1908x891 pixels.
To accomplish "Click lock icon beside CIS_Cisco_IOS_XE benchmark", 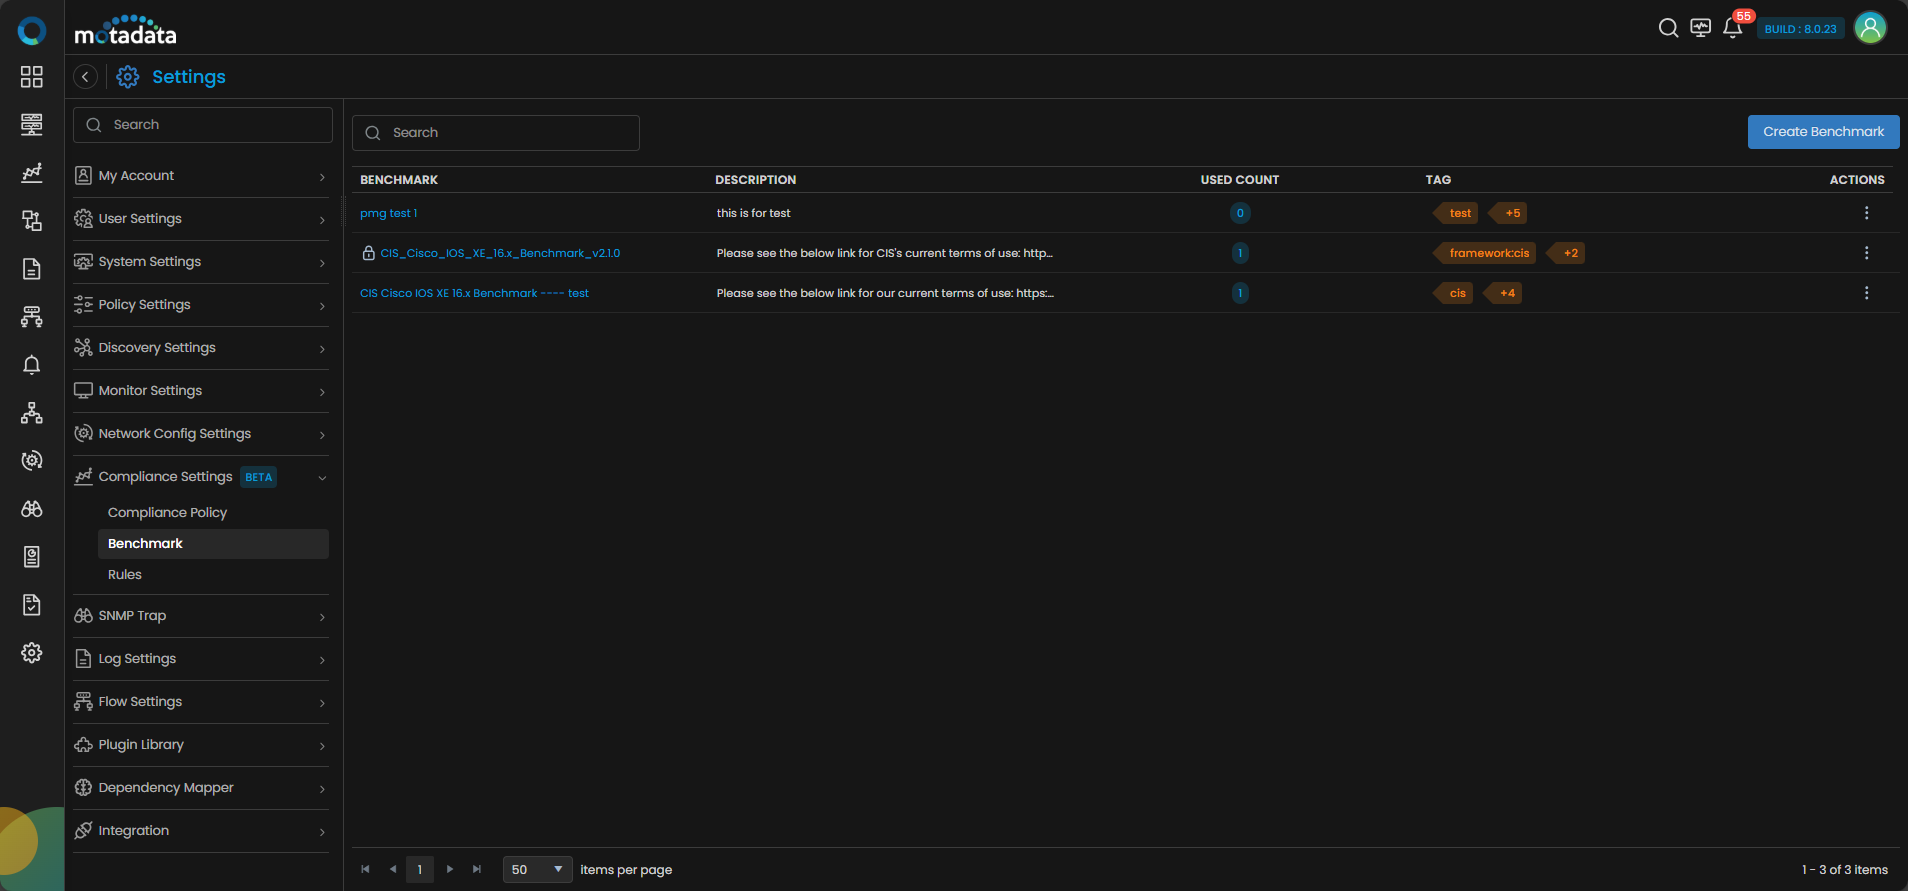I will point(368,253).
